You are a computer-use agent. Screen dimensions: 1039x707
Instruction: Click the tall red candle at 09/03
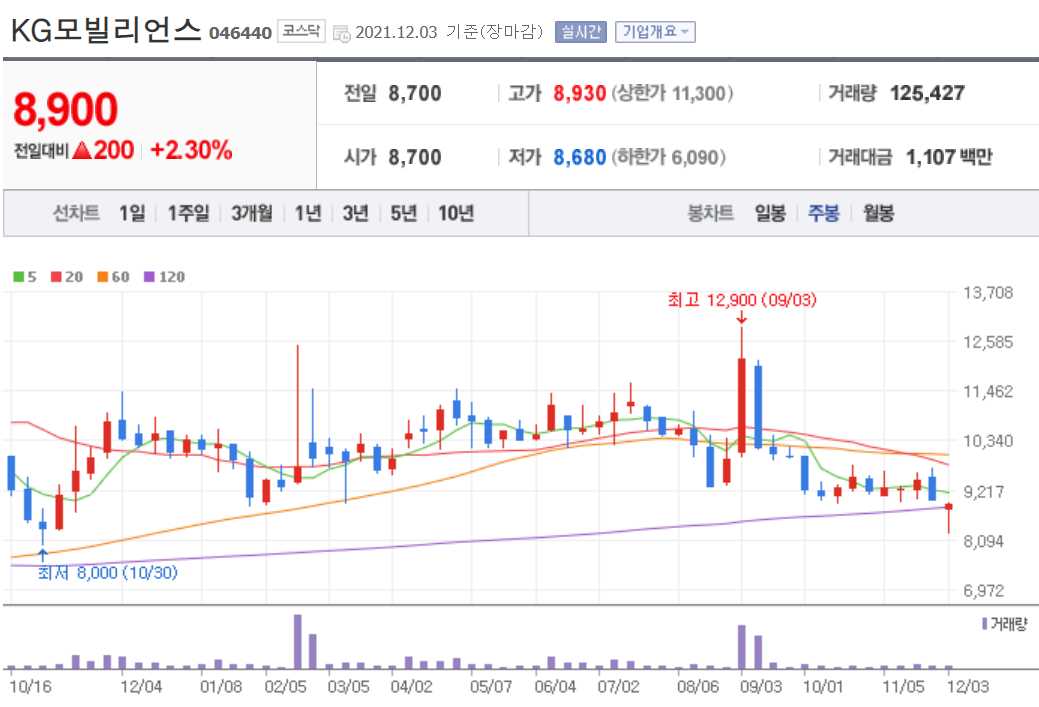coord(741,405)
